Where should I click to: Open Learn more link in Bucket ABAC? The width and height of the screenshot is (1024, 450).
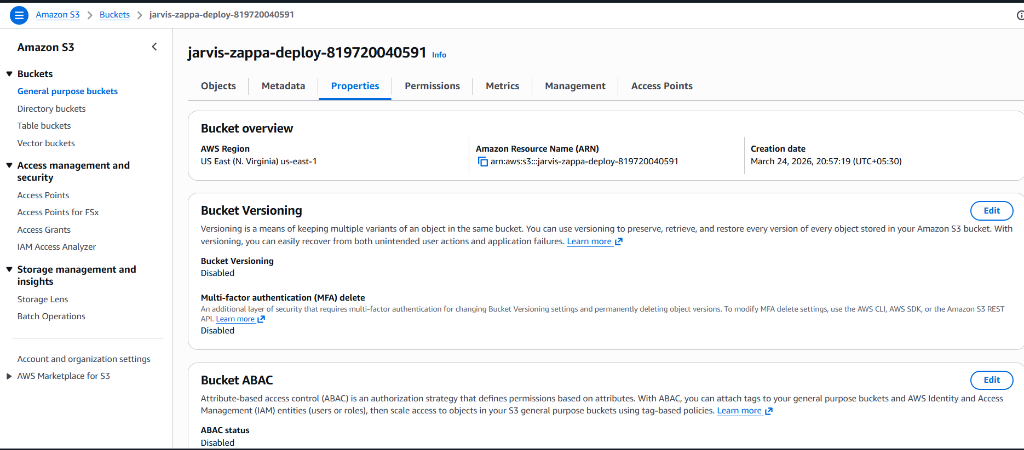point(744,411)
